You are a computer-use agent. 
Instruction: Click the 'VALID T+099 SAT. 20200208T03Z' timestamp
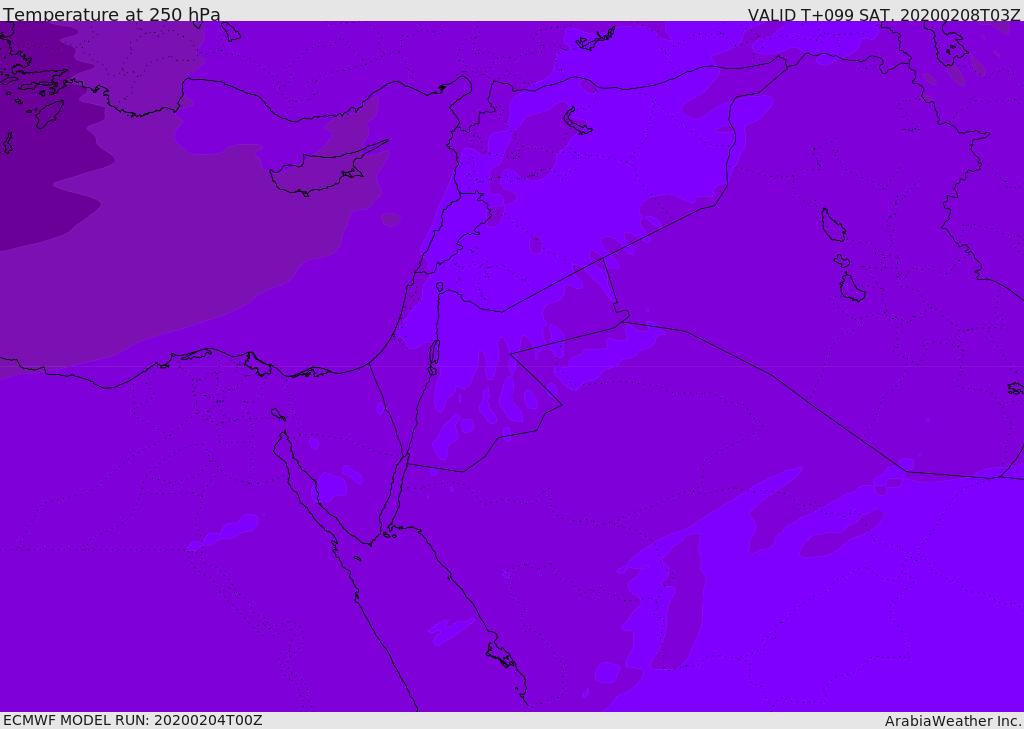[884, 14]
